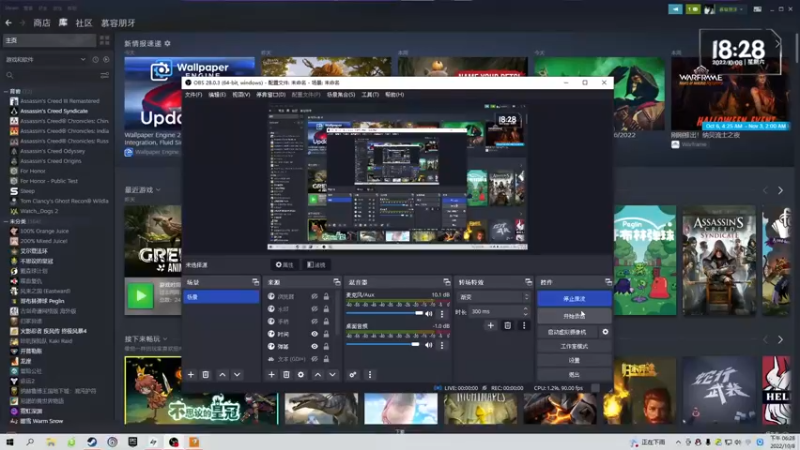Click Steam library filter sliders icon
Screen dimensions: 800x450
click(x=105, y=75)
